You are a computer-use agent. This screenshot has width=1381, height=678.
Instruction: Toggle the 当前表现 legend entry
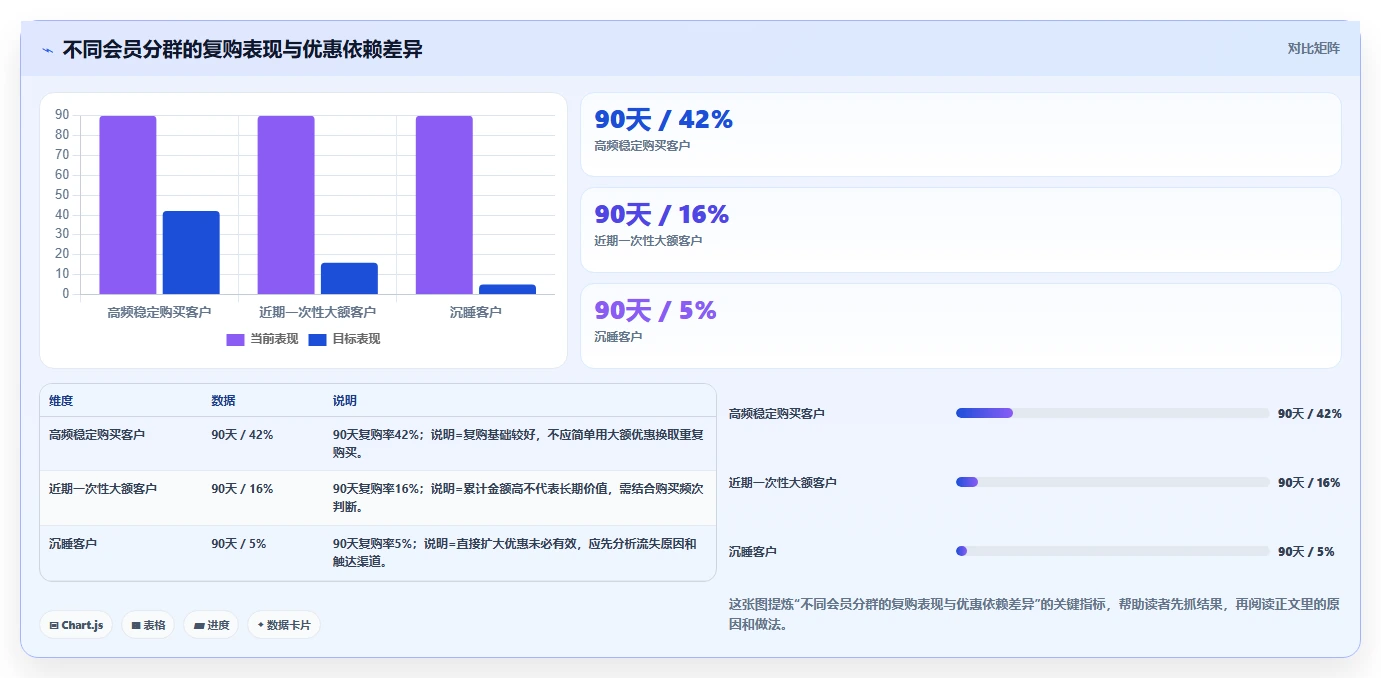(x=263, y=339)
